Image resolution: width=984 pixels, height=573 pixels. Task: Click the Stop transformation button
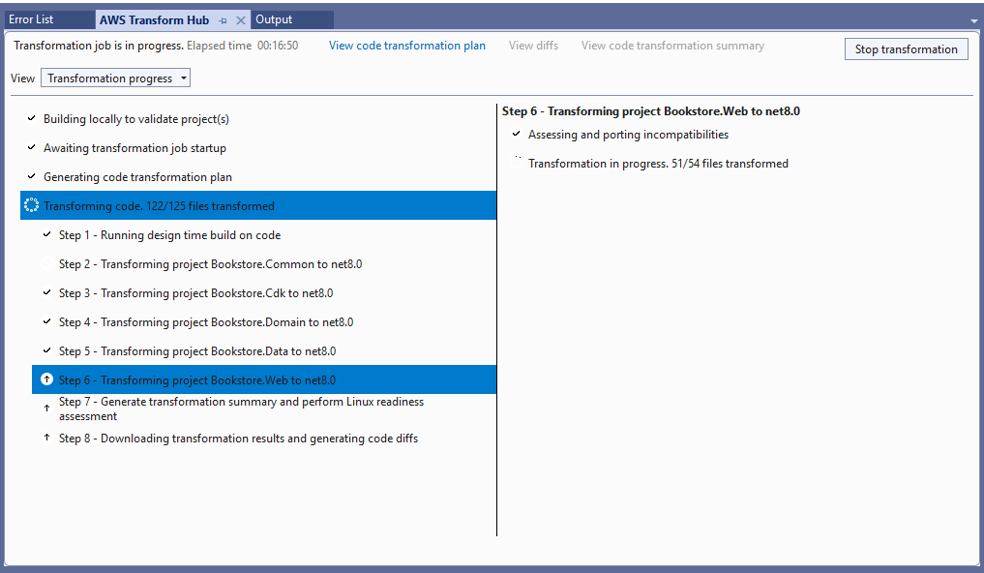pyautogui.click(x=906, y=49)
